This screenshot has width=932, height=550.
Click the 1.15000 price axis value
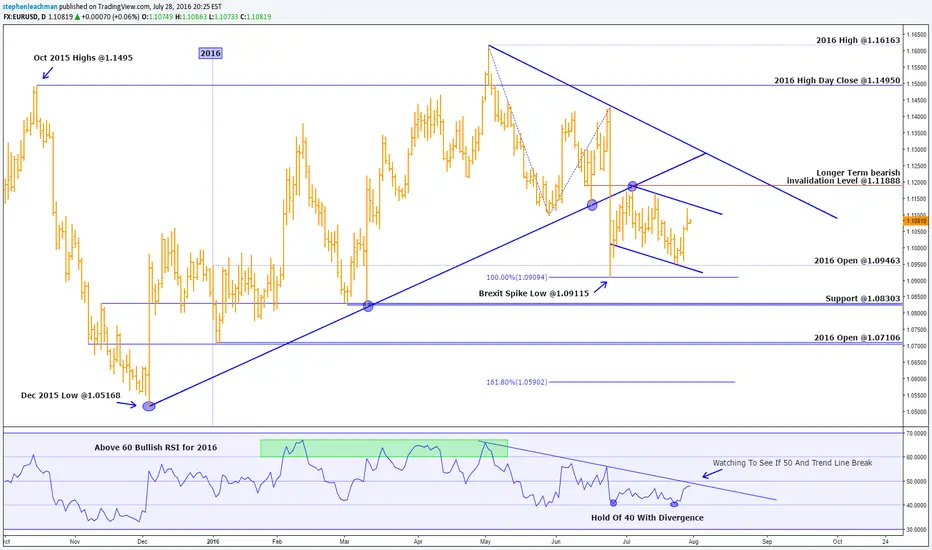917,84
